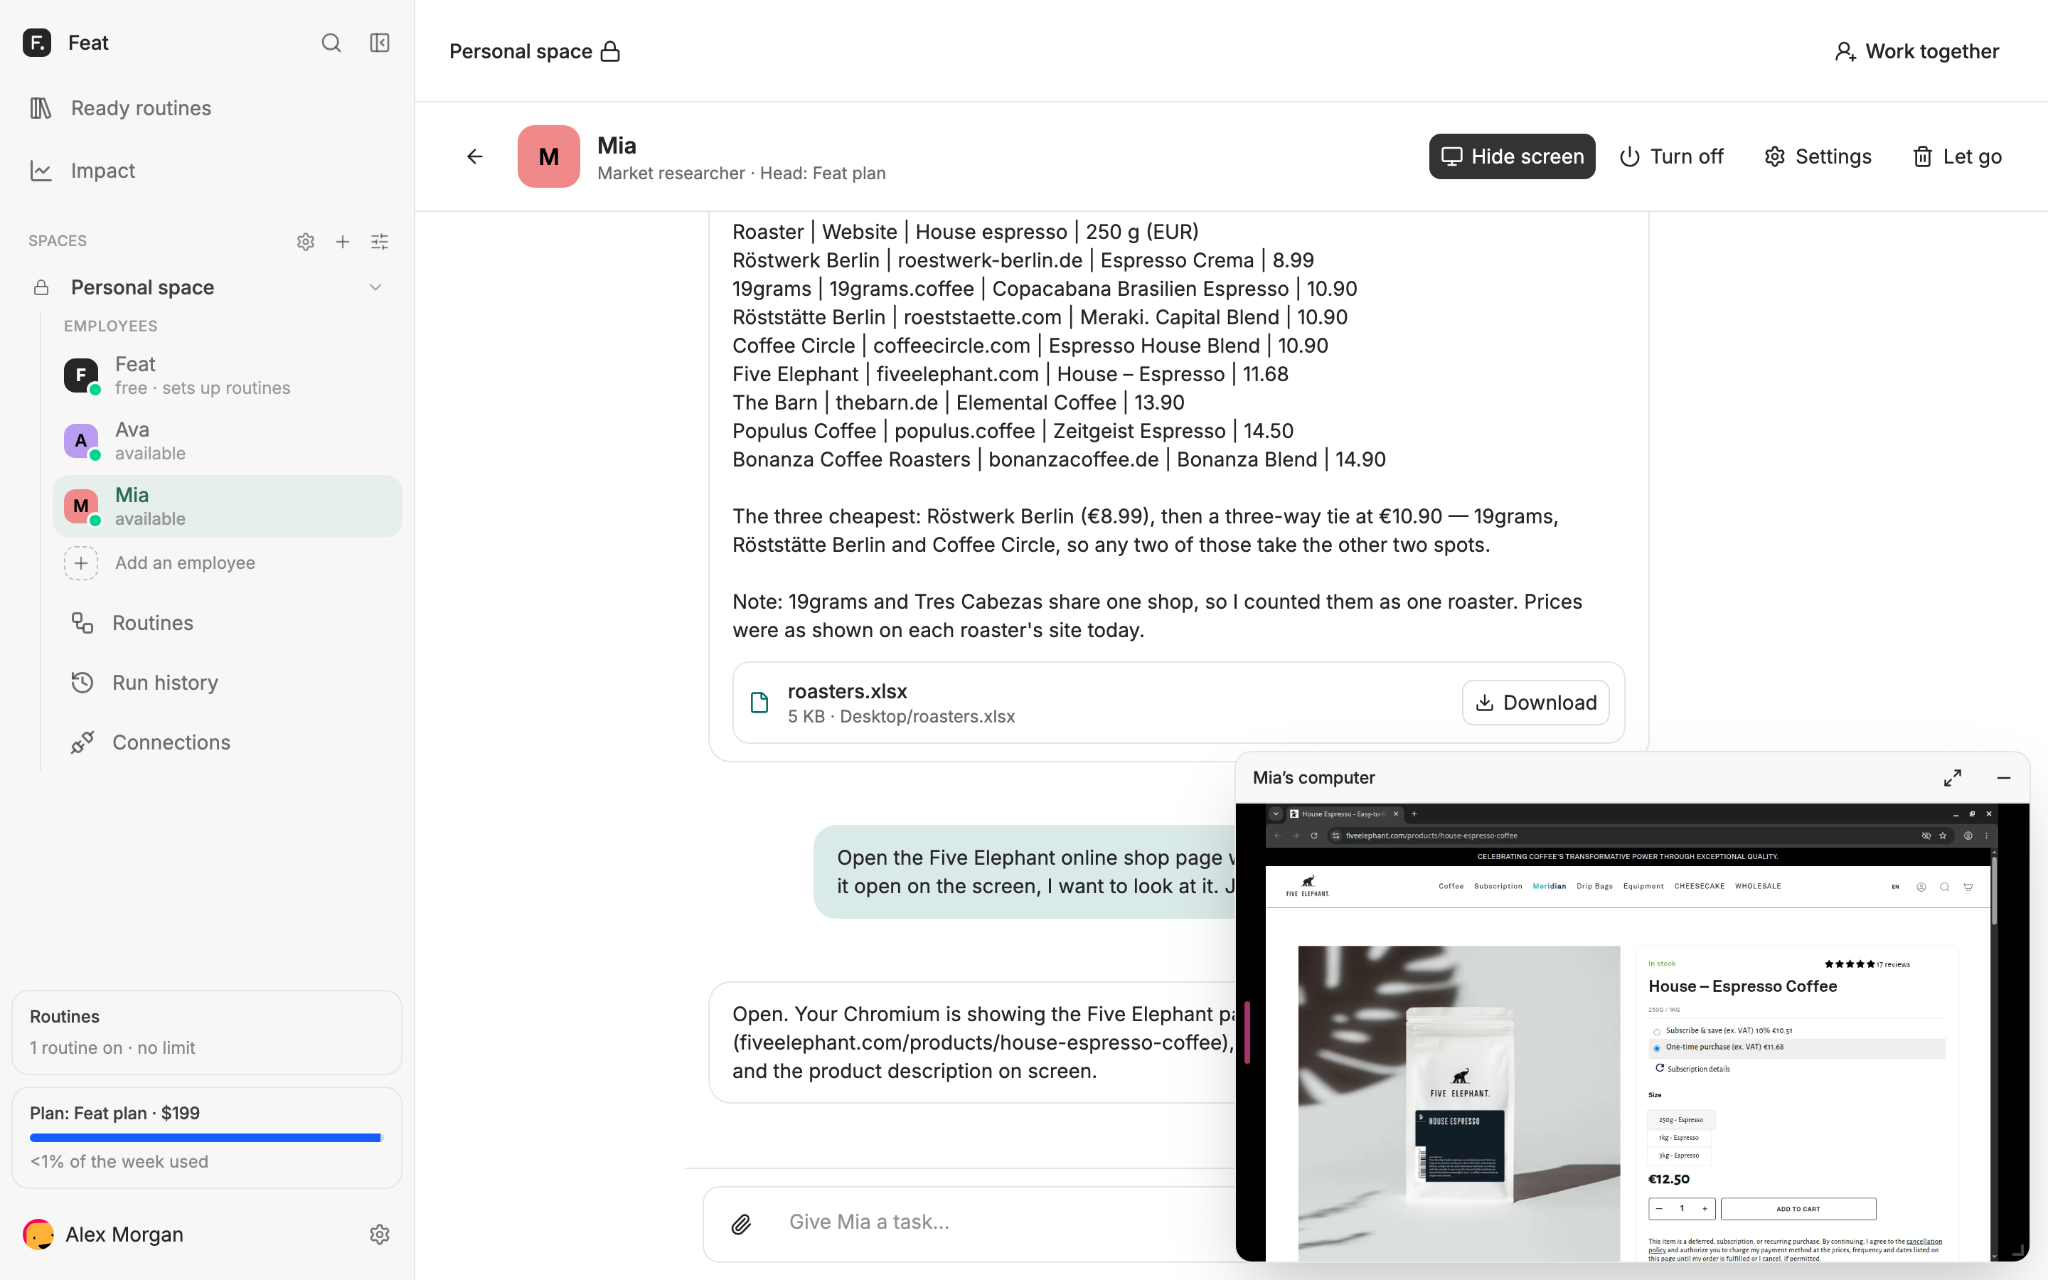Open Chromium three-dot menu
The width and height of the screenshot is (2048, 1280).
click(x=1986, y=836)
